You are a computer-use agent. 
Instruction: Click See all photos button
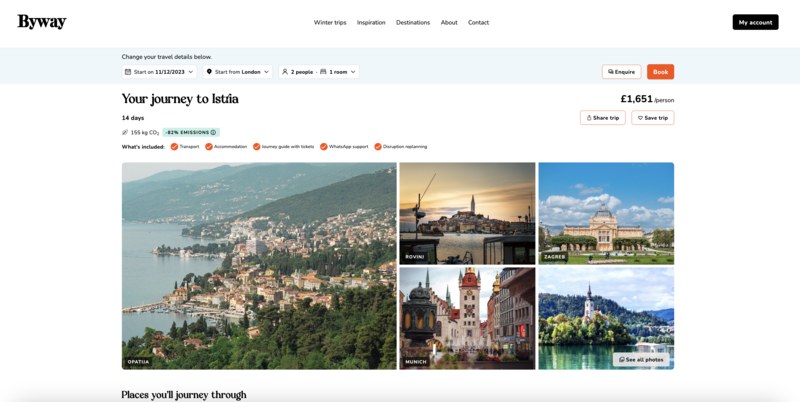[x=641, y=359]
